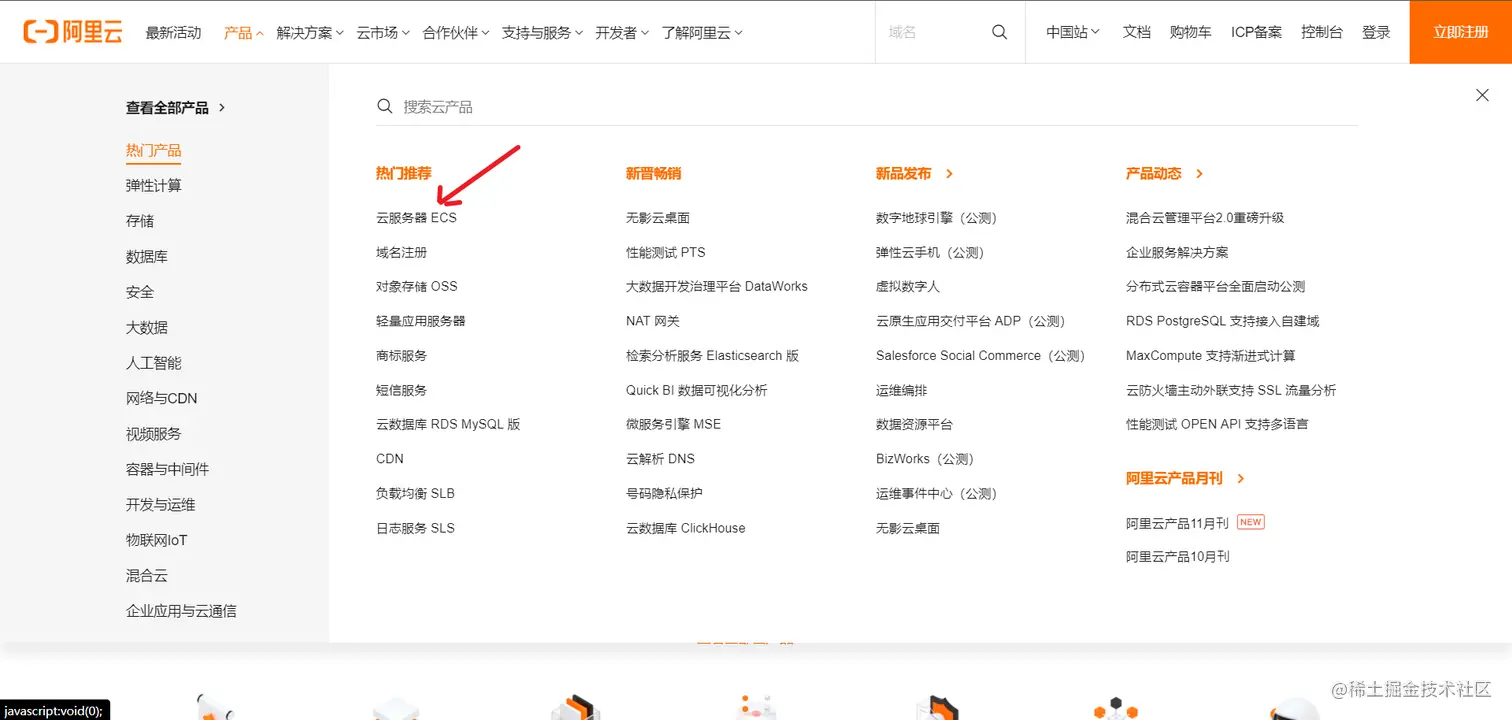This screenshot has height=720, width=1512.
Task: Click 大数据开发治理平台 DataWorks
Action: pos(717,286)
